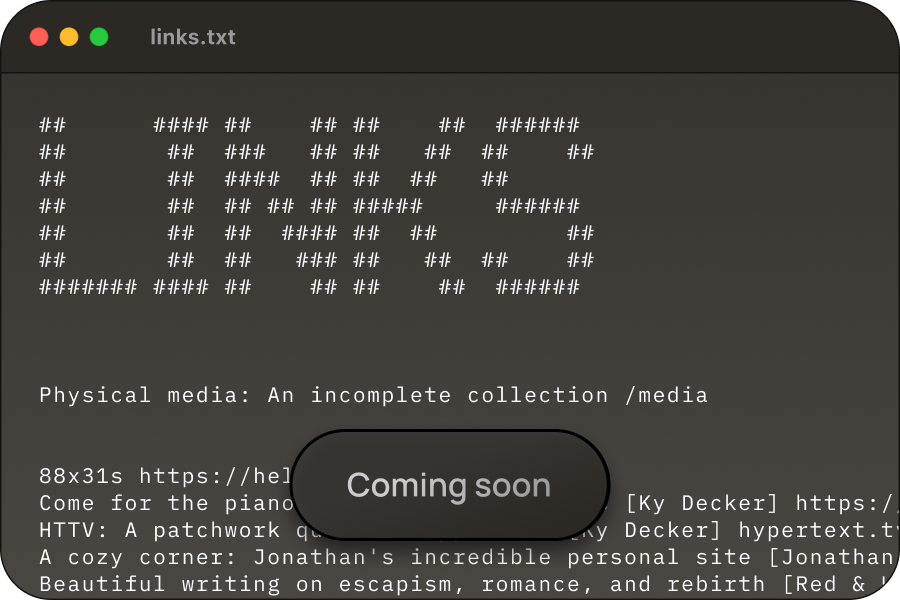Click the red close window button
900x600 pixels.
(39, 37)
